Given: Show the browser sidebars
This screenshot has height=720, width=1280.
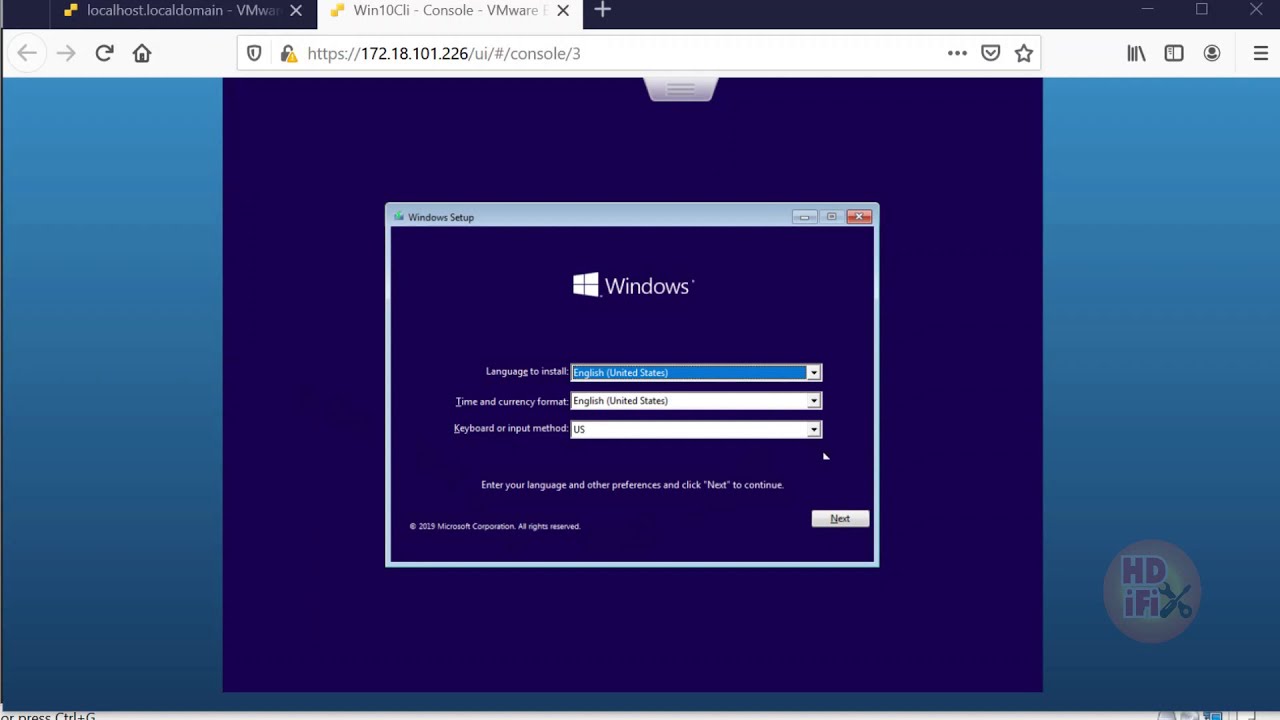Looking at the screenshot, I should tap(1174, 54).
